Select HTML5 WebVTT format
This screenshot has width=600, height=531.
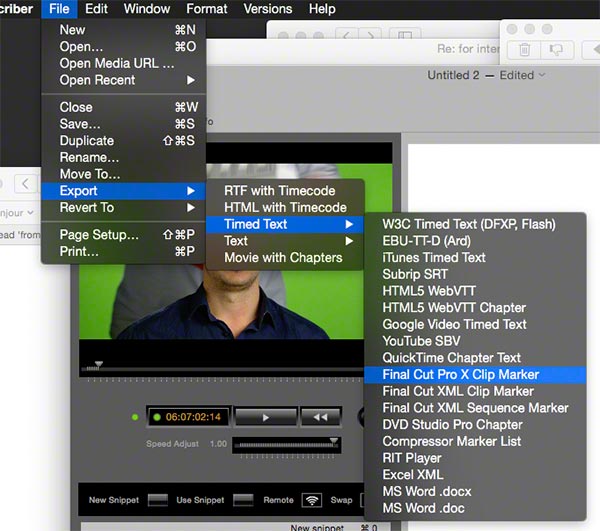[475, 291]
